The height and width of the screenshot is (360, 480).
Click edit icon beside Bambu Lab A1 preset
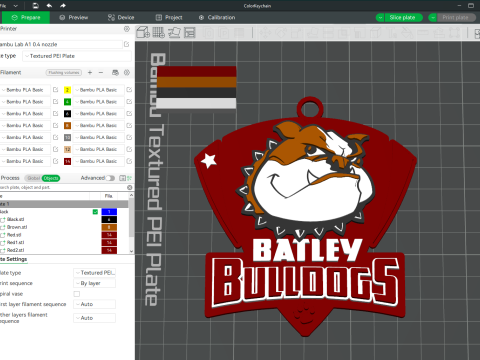coord(127,44)
